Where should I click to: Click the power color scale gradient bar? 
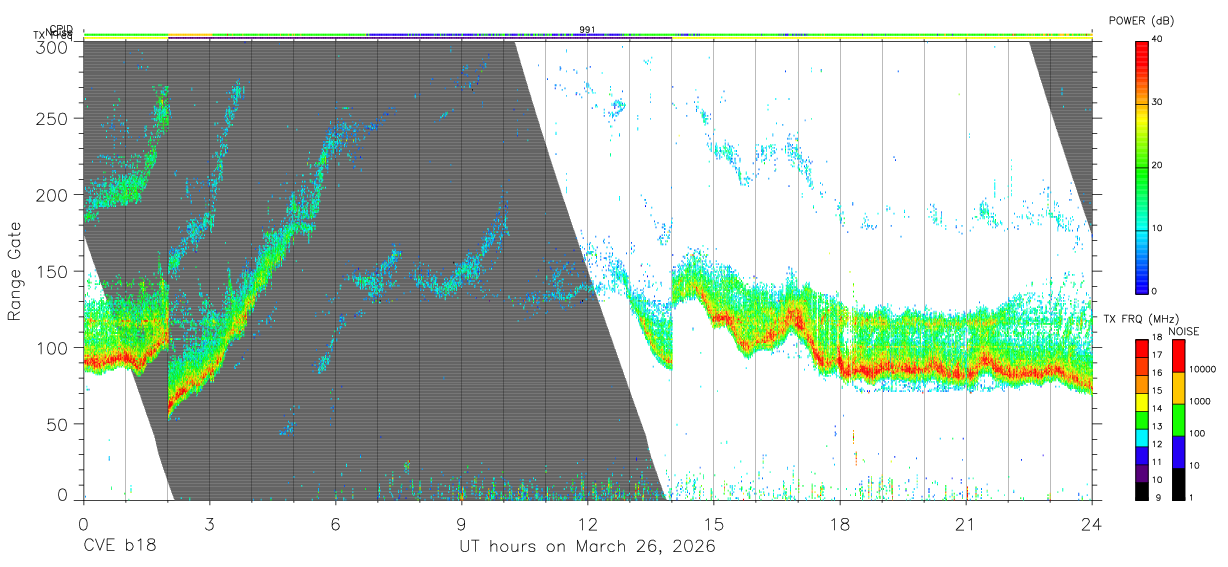pos(1141,166)
